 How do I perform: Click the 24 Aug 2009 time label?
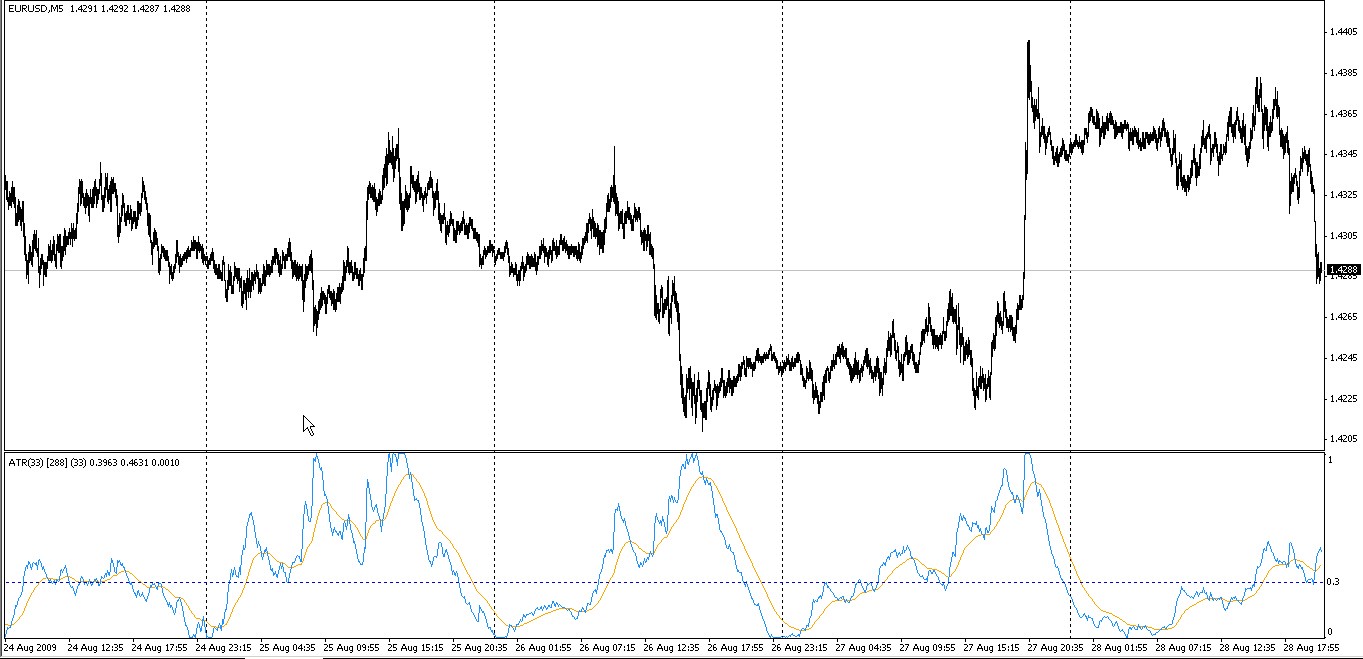coord(32,648)
